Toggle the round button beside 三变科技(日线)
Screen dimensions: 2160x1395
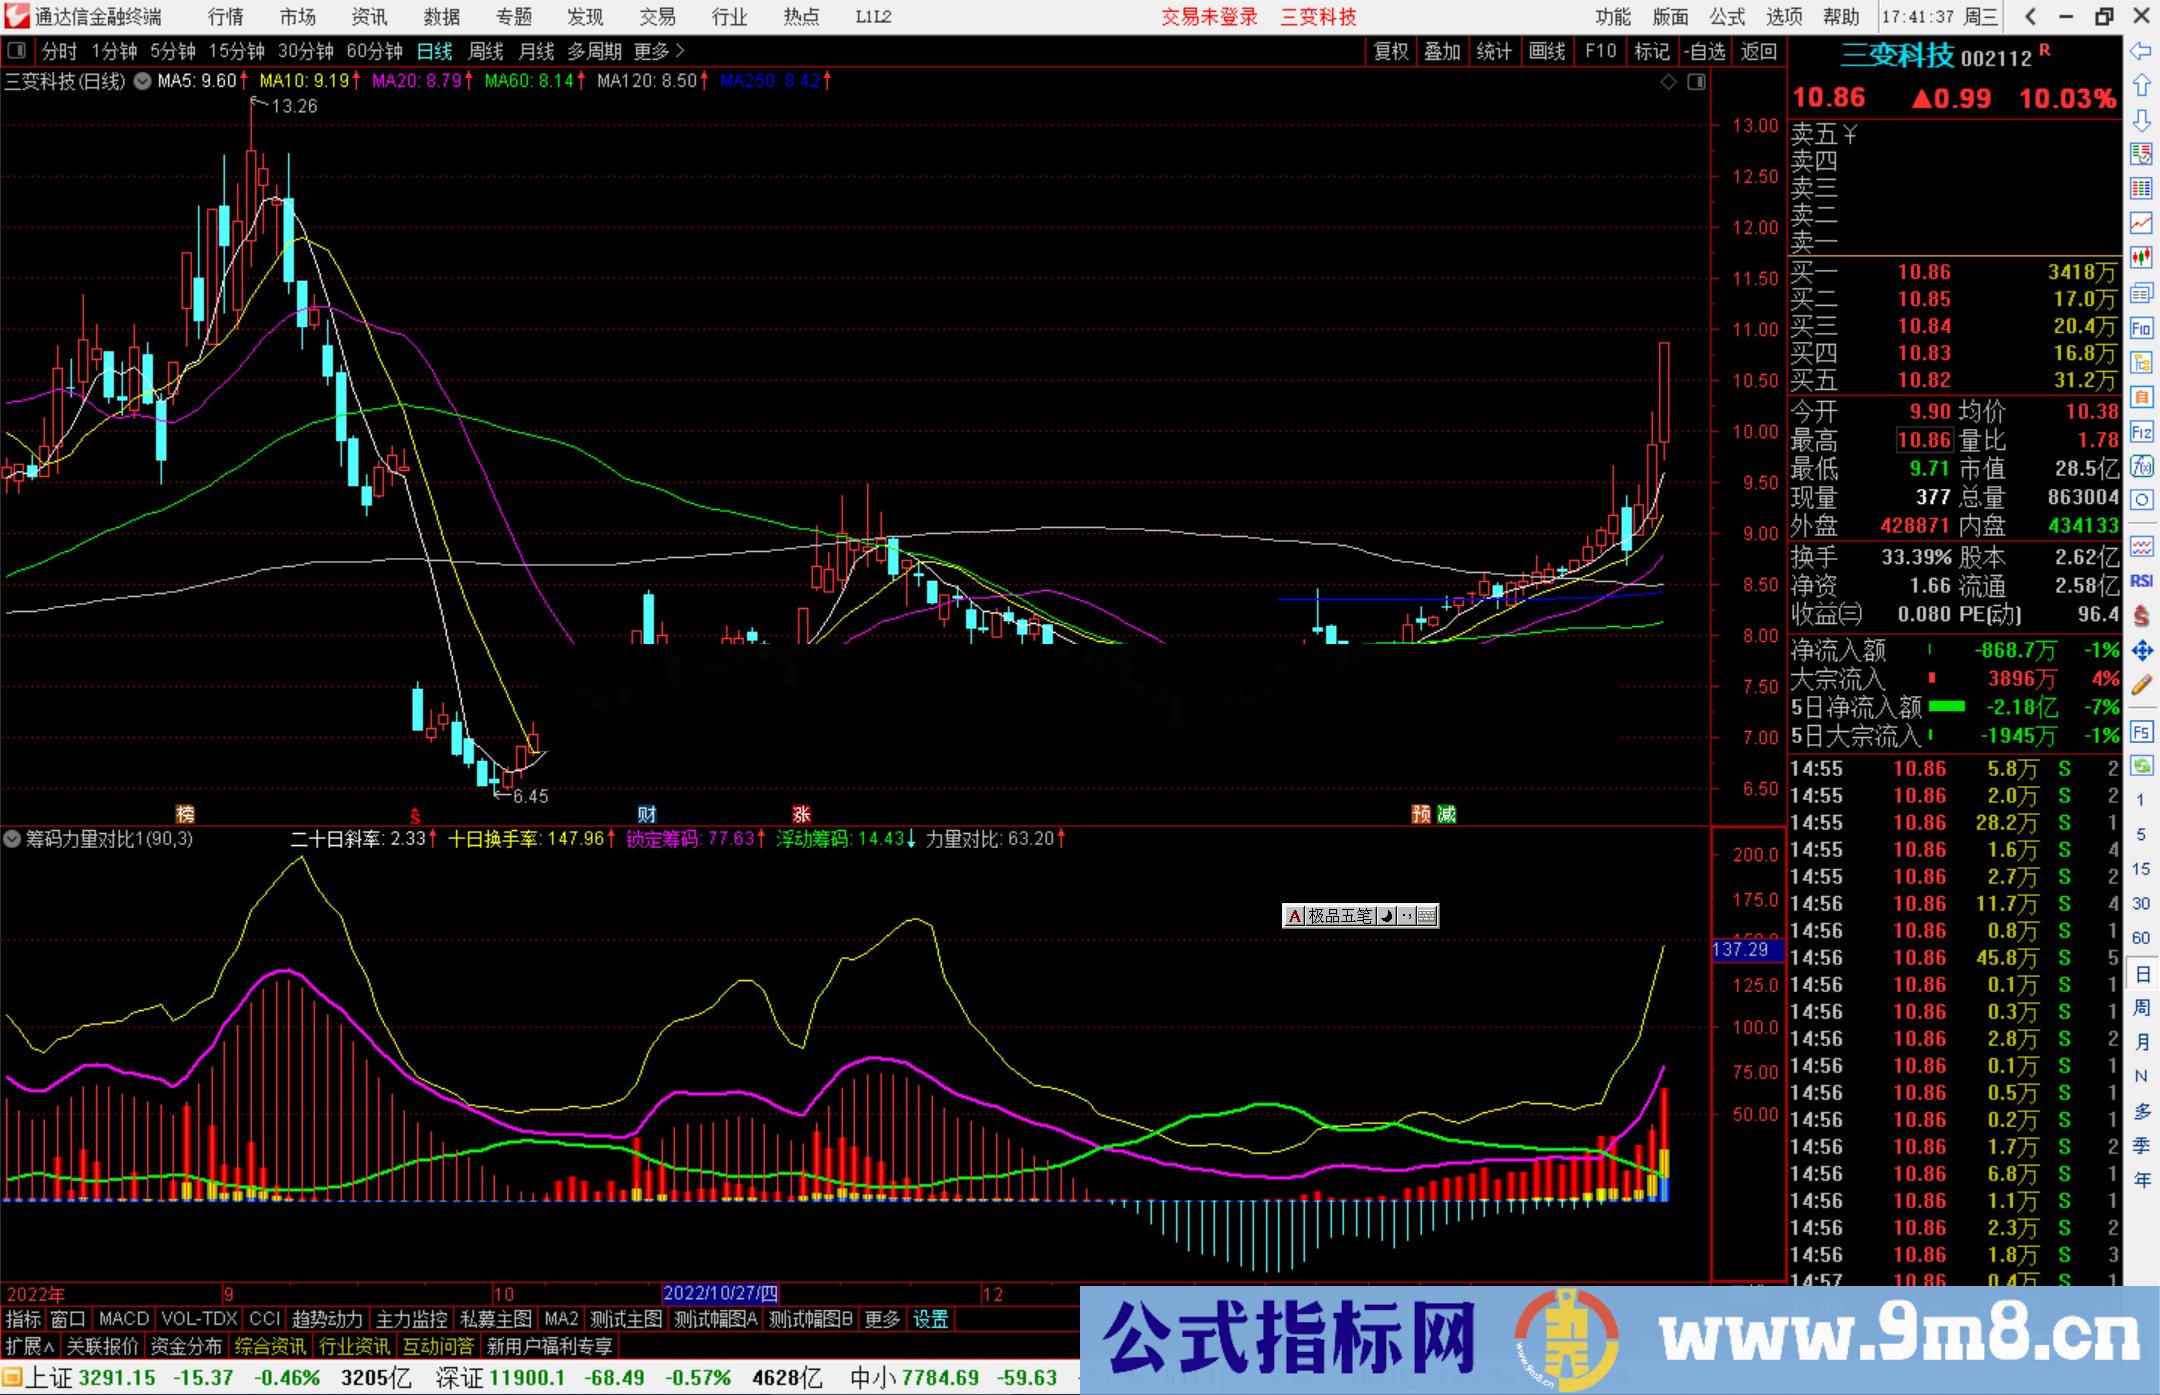[142, 81]
